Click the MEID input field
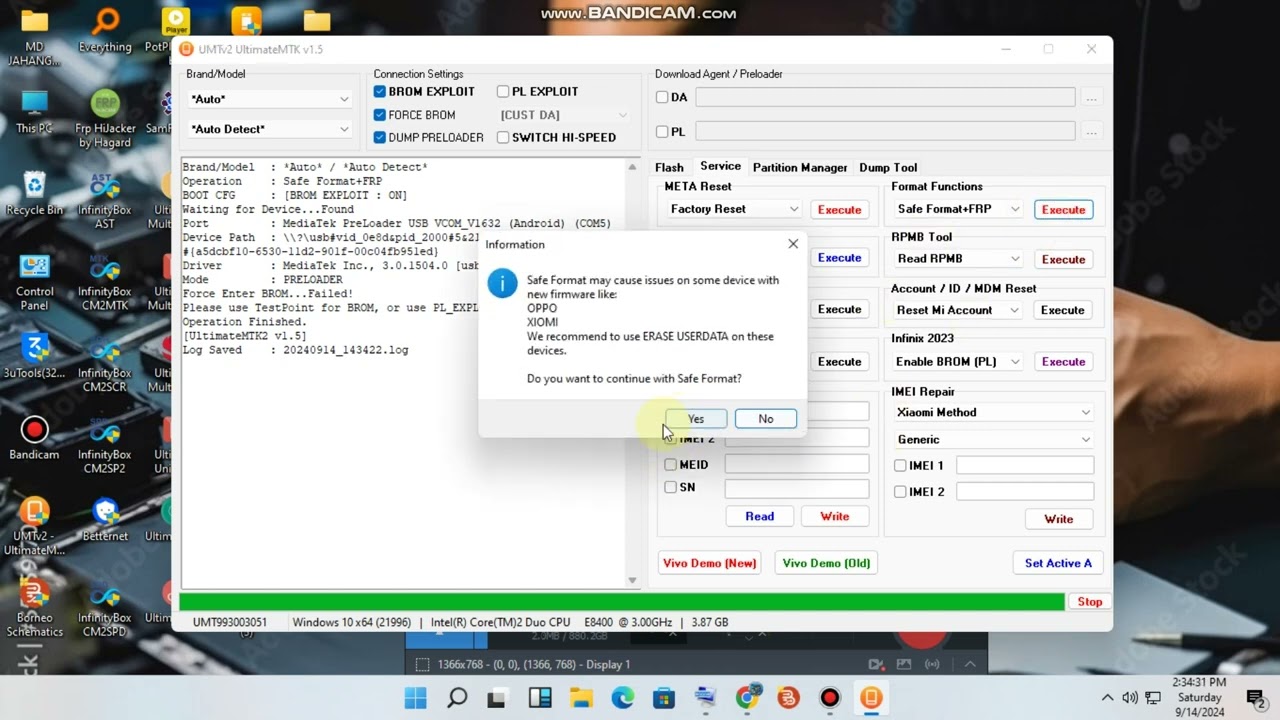Screen dimensions: 1280x720 pos(797,464)
